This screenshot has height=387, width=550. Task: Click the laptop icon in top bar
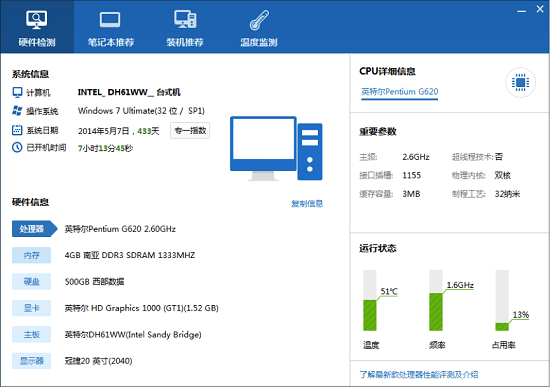(x=110, y=20)
